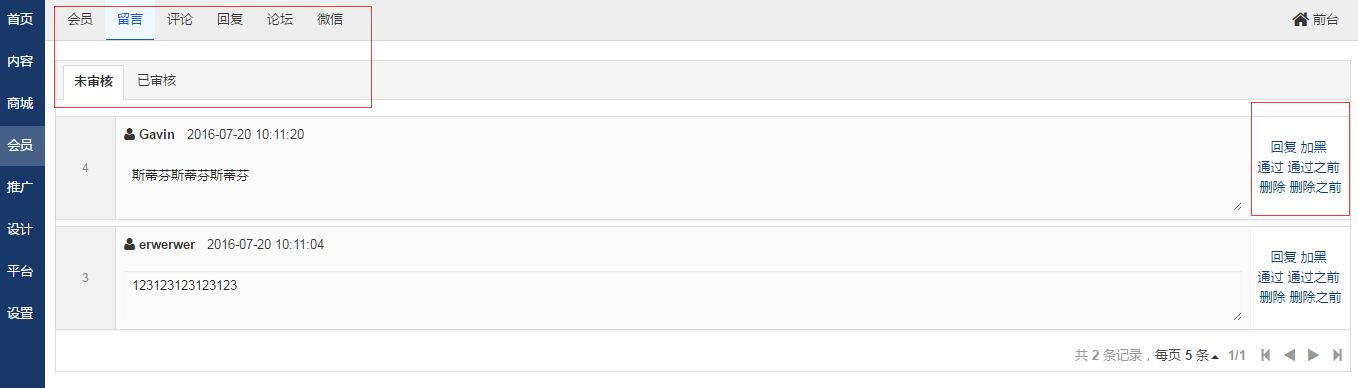Select 论坛 in the top tabs
1358x388 pixels.
pos(280,19)
